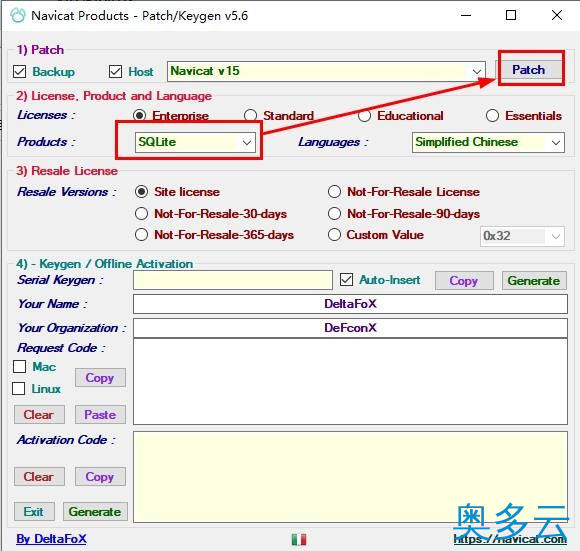Image resolution: width=580 pixels, height=551 pixels.
Task: Open the 0x32 custom value dropdown
Action: coord(522,236)
